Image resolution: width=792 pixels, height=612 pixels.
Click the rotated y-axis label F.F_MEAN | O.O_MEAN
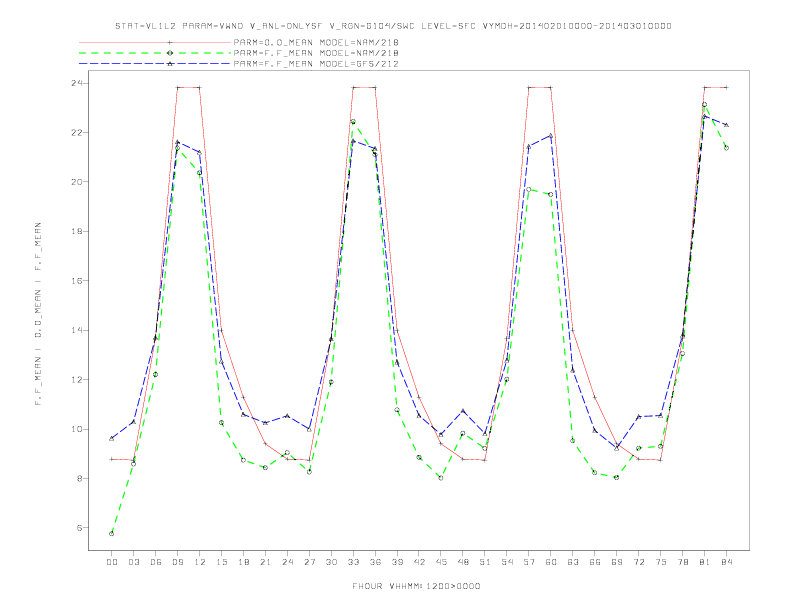(38, 313)
